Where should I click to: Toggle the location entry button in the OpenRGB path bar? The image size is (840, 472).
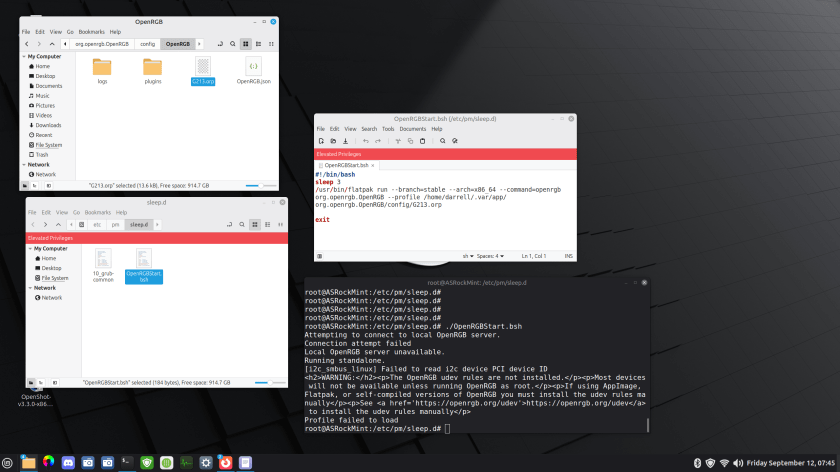point(218,44)
